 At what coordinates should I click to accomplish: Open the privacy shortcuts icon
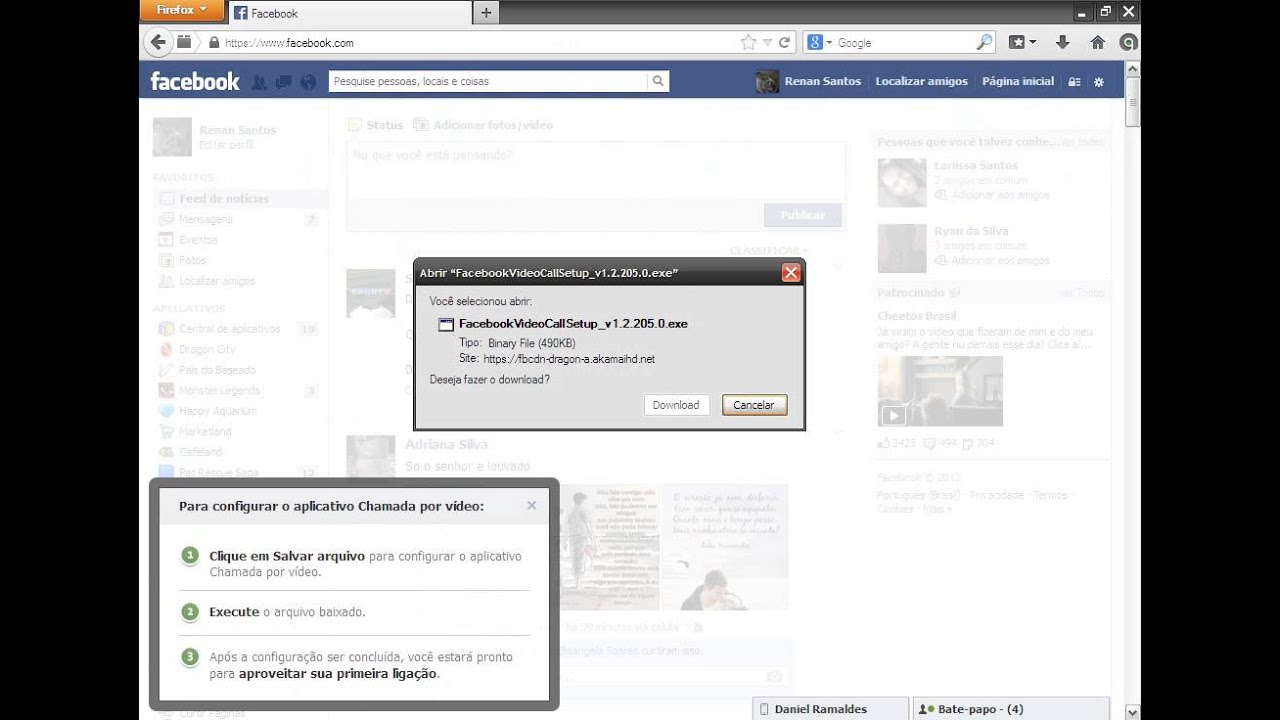tap(1074, 82)
